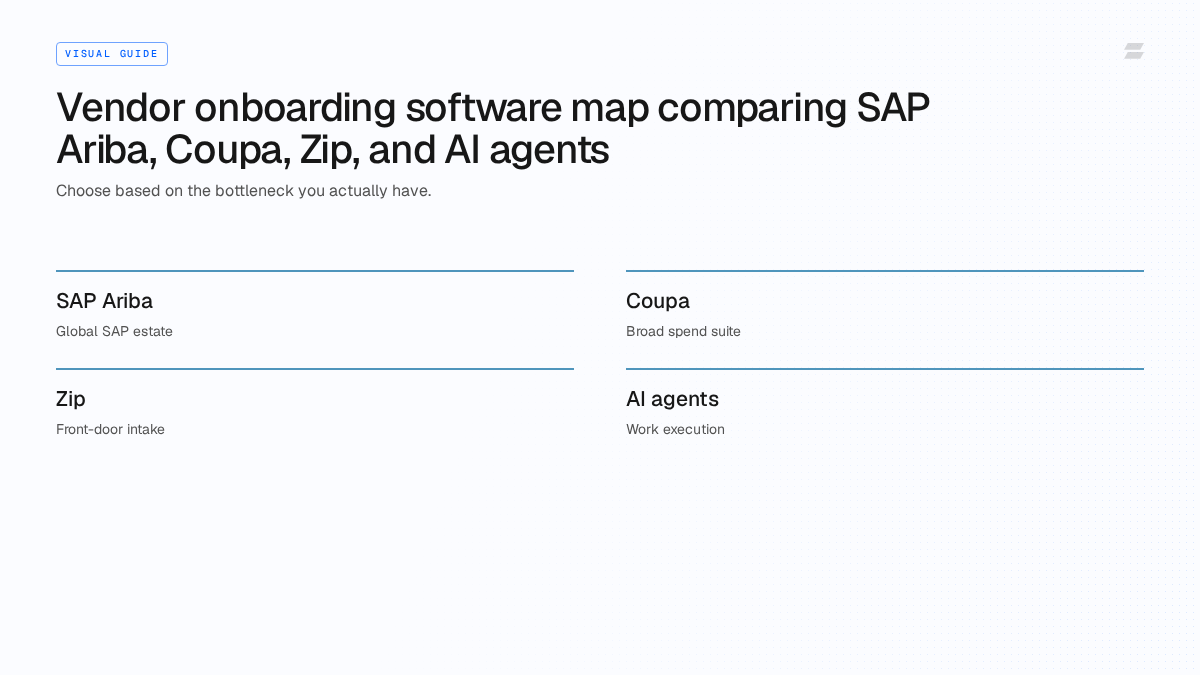The height and width of the screenshot is (675, 1200).
Task: Open the Coupa heading
Action: (x=657, y=301)
